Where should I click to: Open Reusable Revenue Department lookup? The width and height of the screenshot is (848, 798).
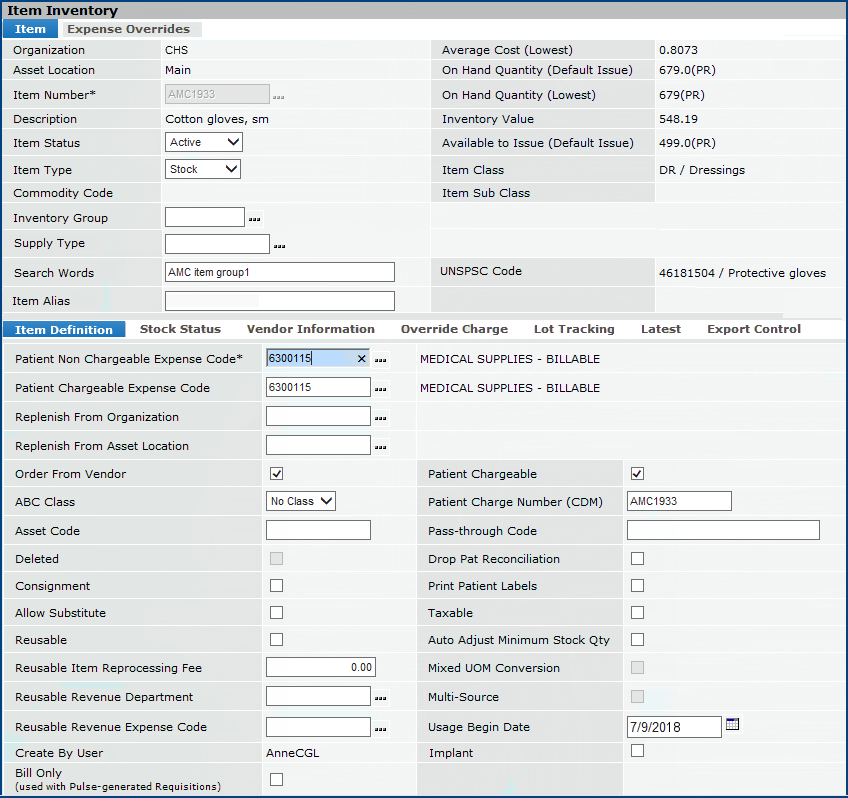click(380, 698)
